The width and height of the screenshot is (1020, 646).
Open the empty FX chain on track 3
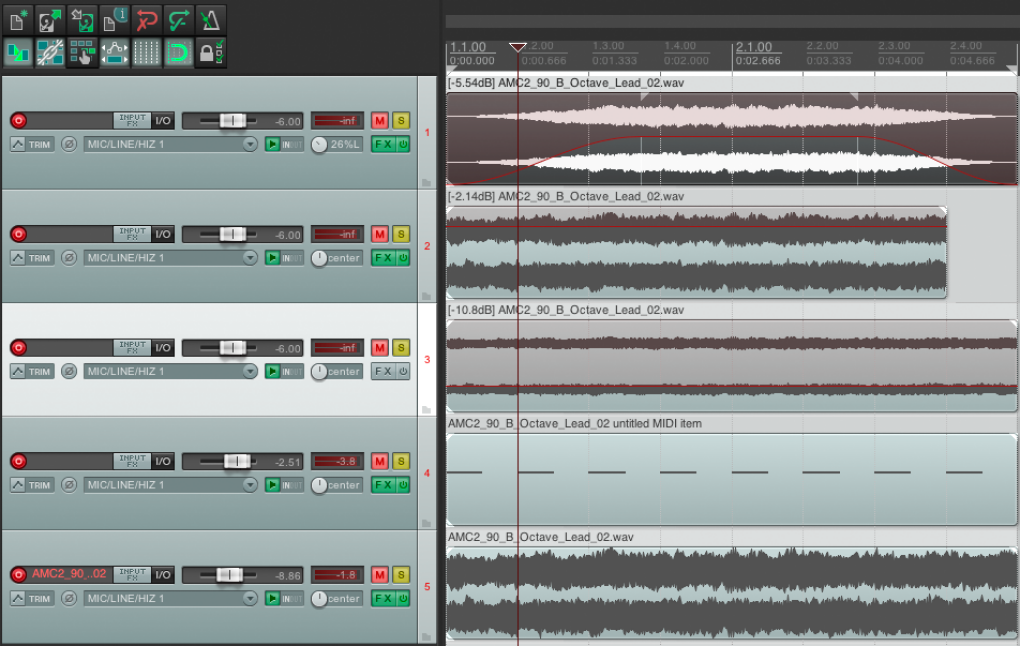pyautogui.click(x=383, y=371)
